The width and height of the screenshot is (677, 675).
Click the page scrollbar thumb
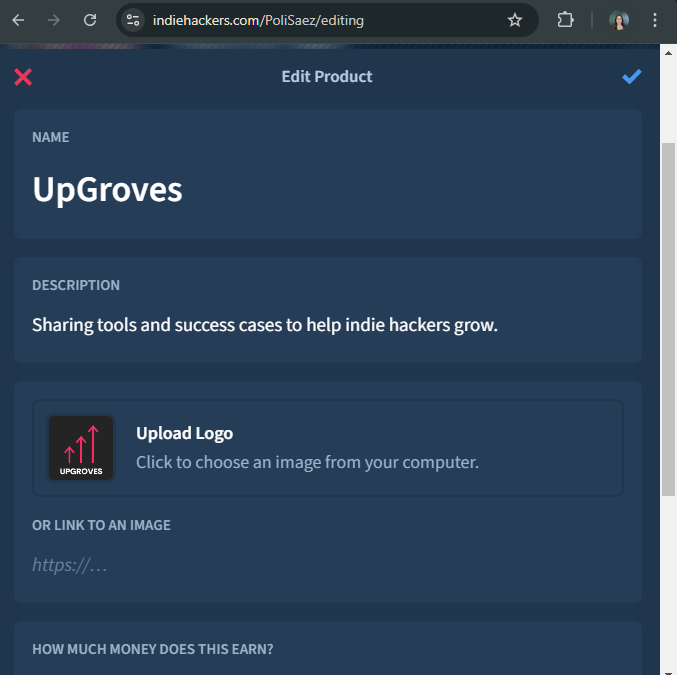point(668,320)
